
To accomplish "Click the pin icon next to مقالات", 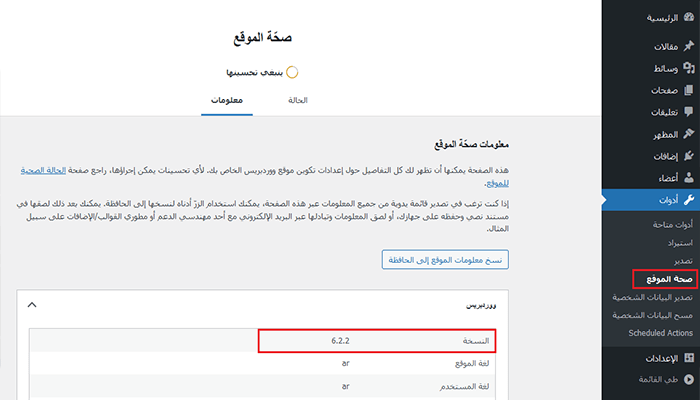I will (x=689, y=46).
